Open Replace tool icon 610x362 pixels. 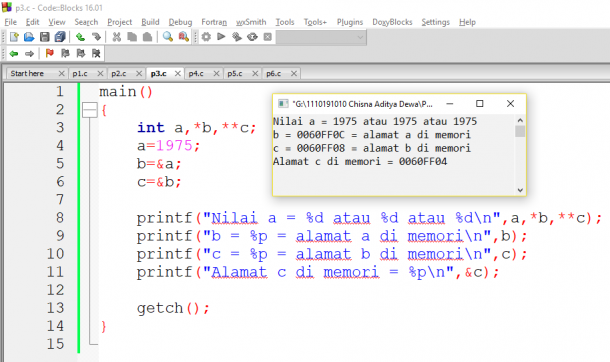[183, 37]
